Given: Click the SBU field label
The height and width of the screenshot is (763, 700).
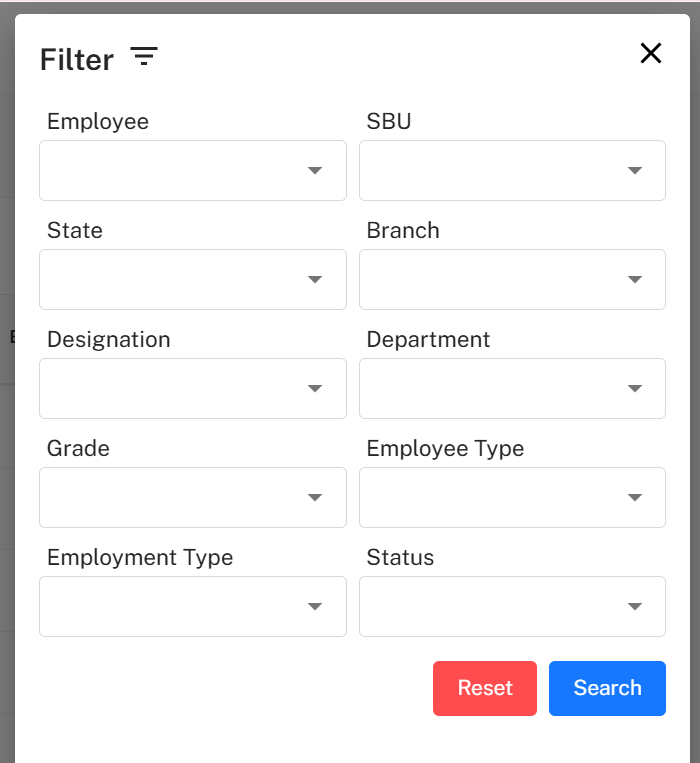Looking at the screenshot, I should tap(389, 121).
